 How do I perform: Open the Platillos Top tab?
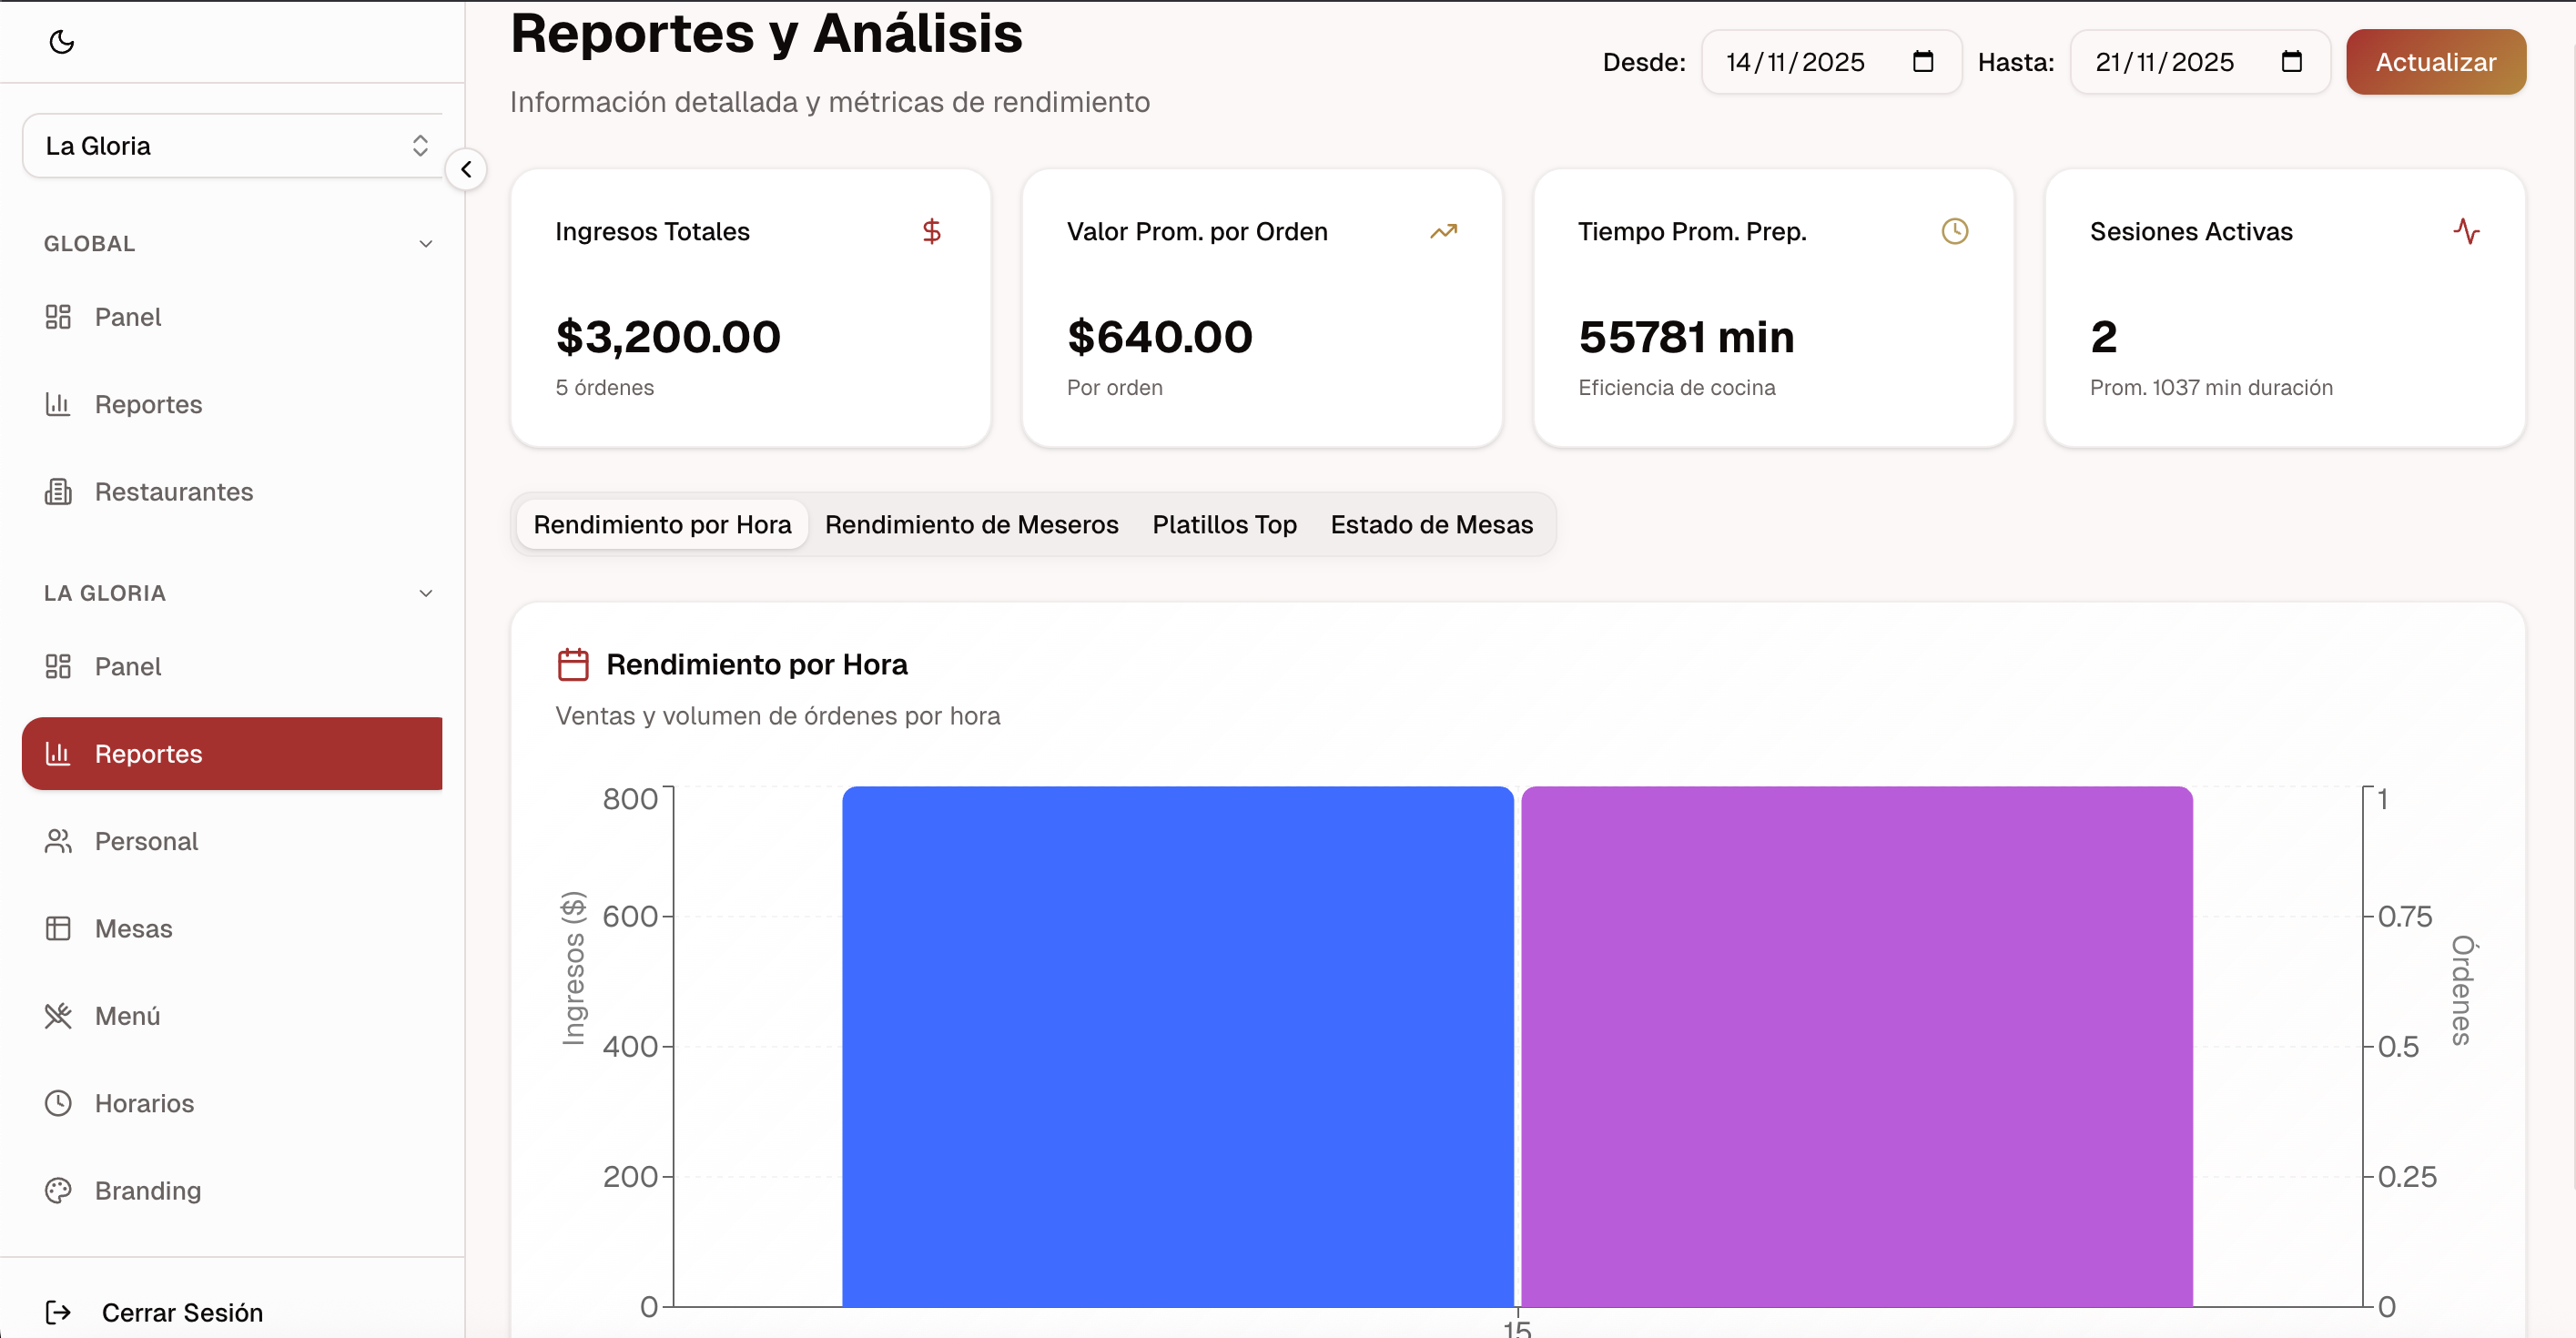tap(1224, 524)
